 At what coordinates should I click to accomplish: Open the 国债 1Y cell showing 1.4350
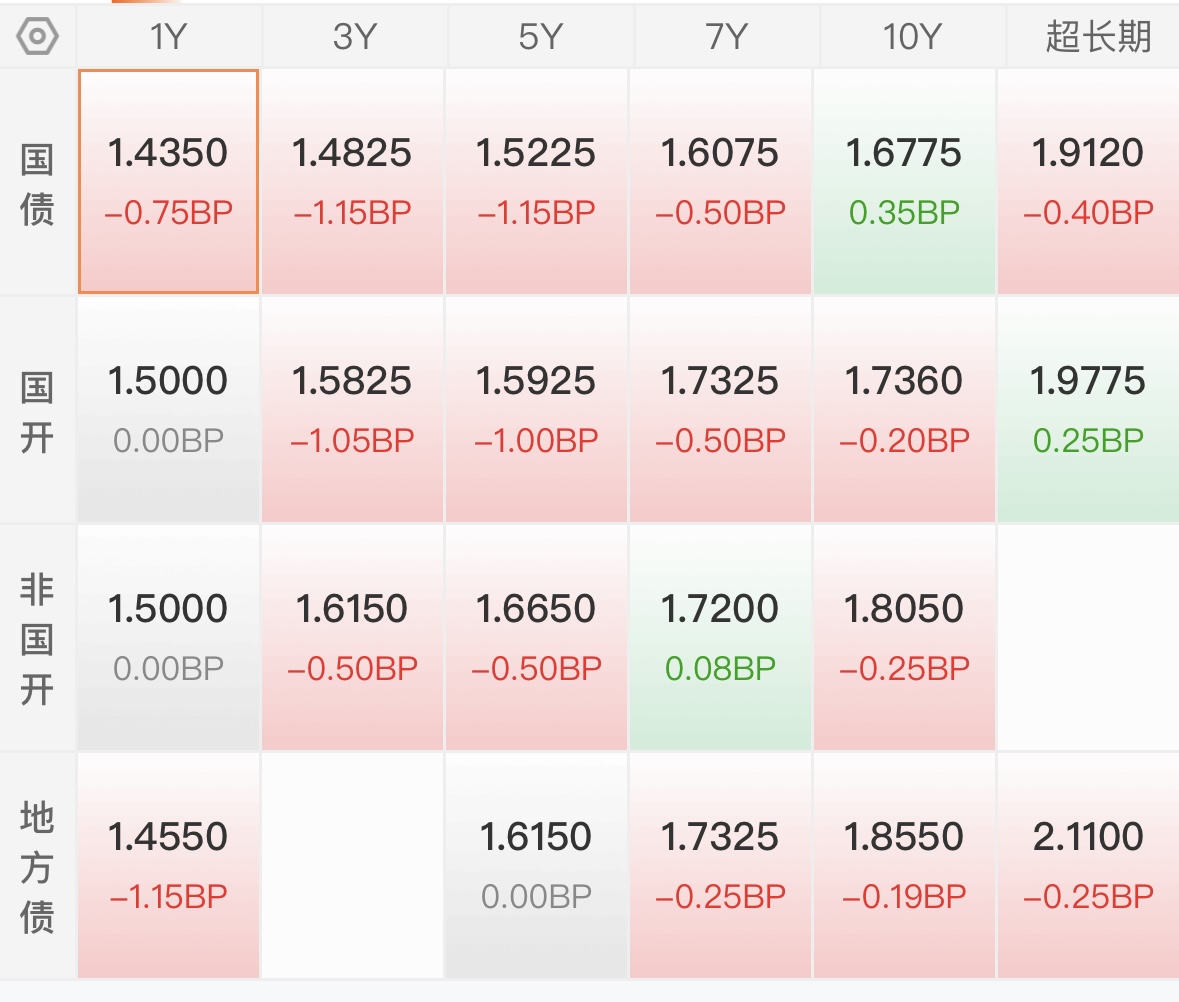(x=168, y=181)
